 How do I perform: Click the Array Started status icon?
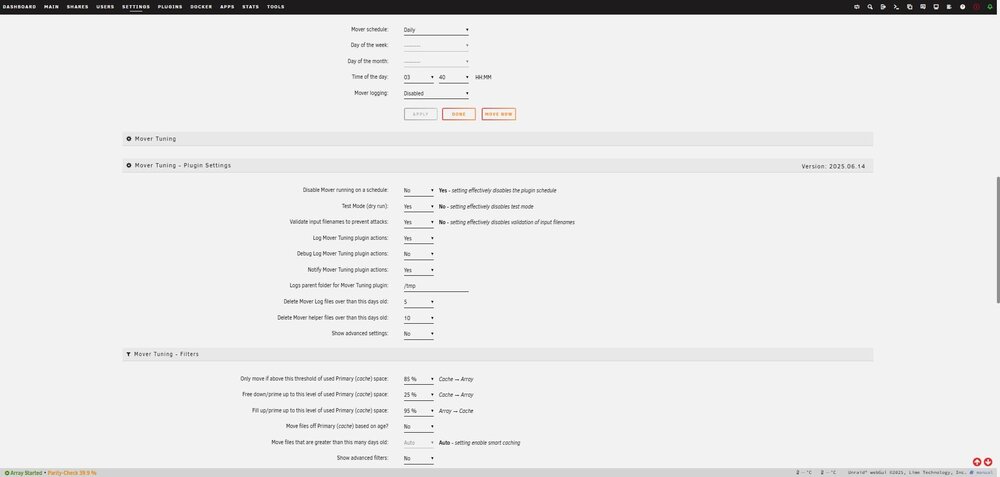pyautogui.click(x=7, y=473)
